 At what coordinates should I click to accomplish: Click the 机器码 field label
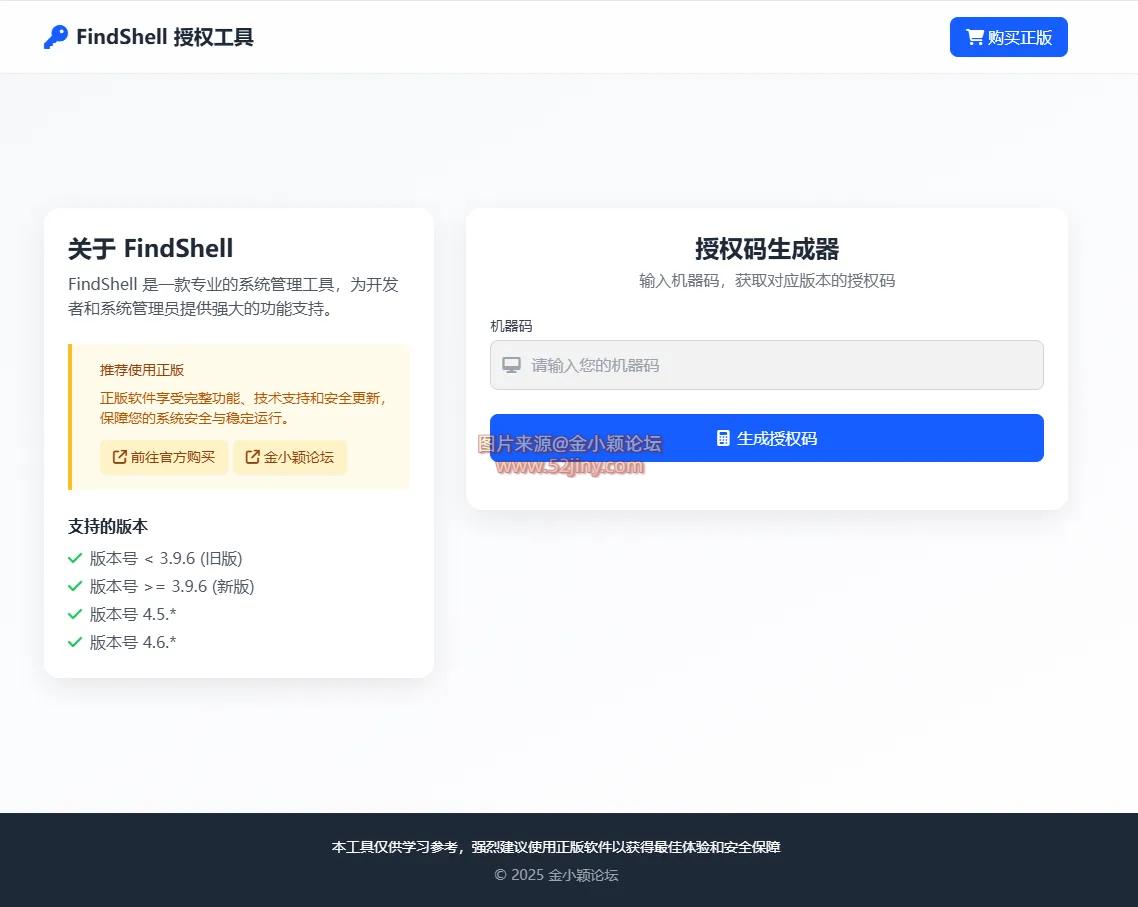pos(511,326)
